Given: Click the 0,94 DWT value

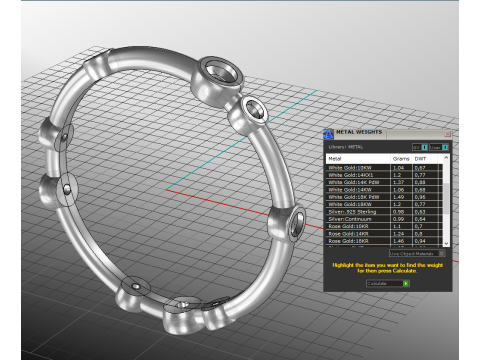Looking at the screenshot, I should point(420,241).
